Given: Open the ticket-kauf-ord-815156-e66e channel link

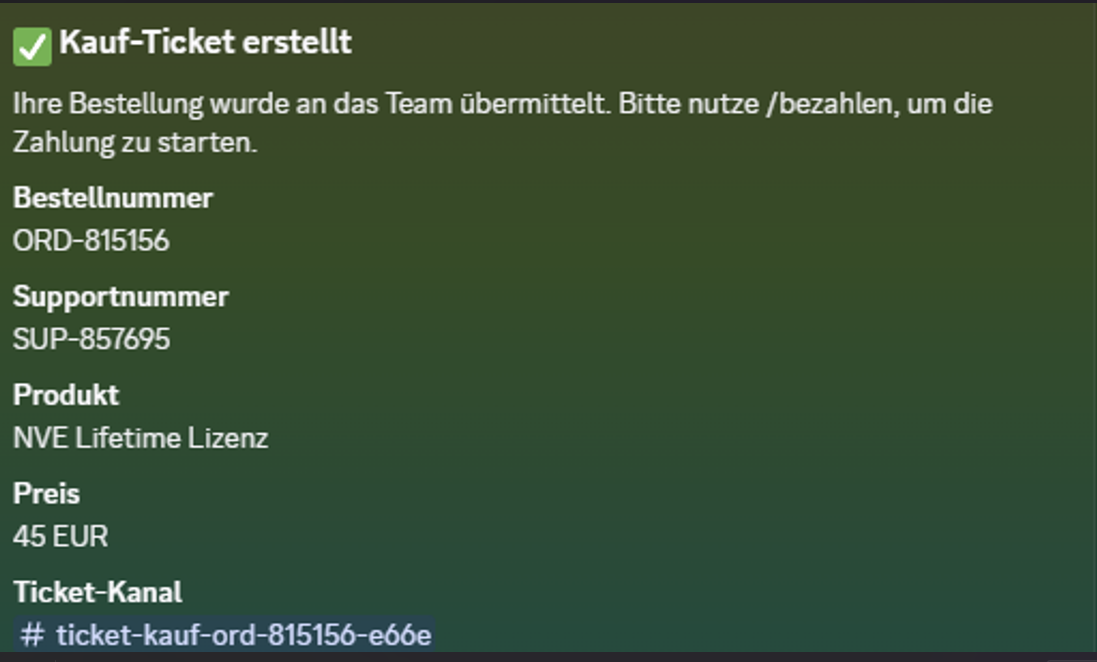Looking at the screenshot, I should (x=225, y=635).
